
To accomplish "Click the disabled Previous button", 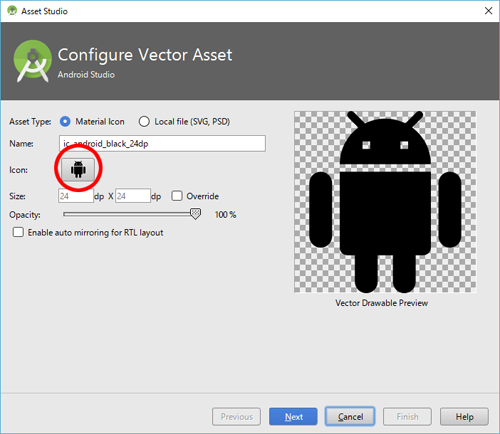I will (236, 417).
